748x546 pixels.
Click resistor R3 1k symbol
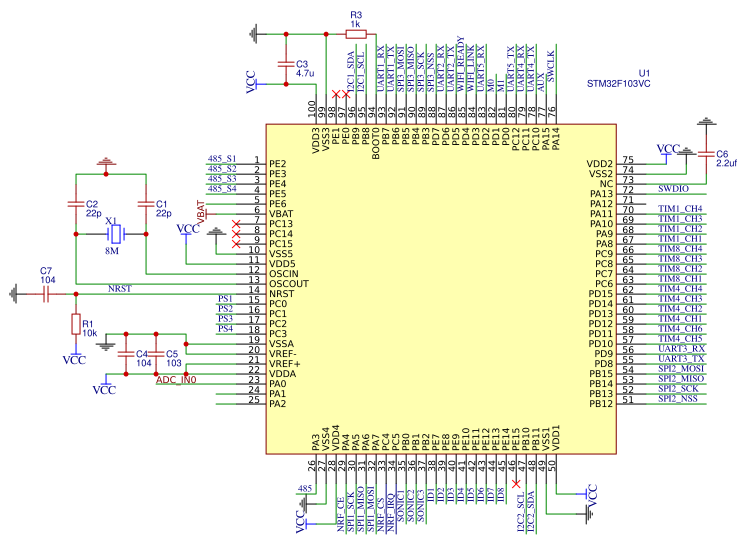click(357, 34)
